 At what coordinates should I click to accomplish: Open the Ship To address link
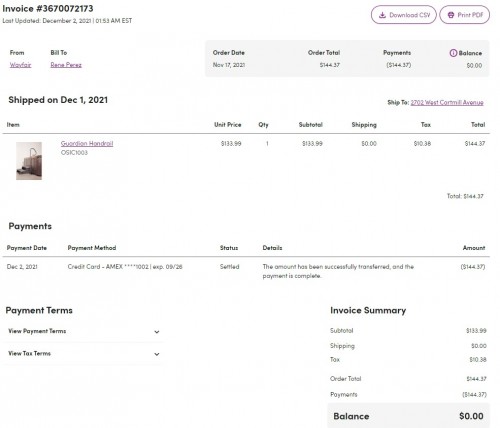(447, 102)
